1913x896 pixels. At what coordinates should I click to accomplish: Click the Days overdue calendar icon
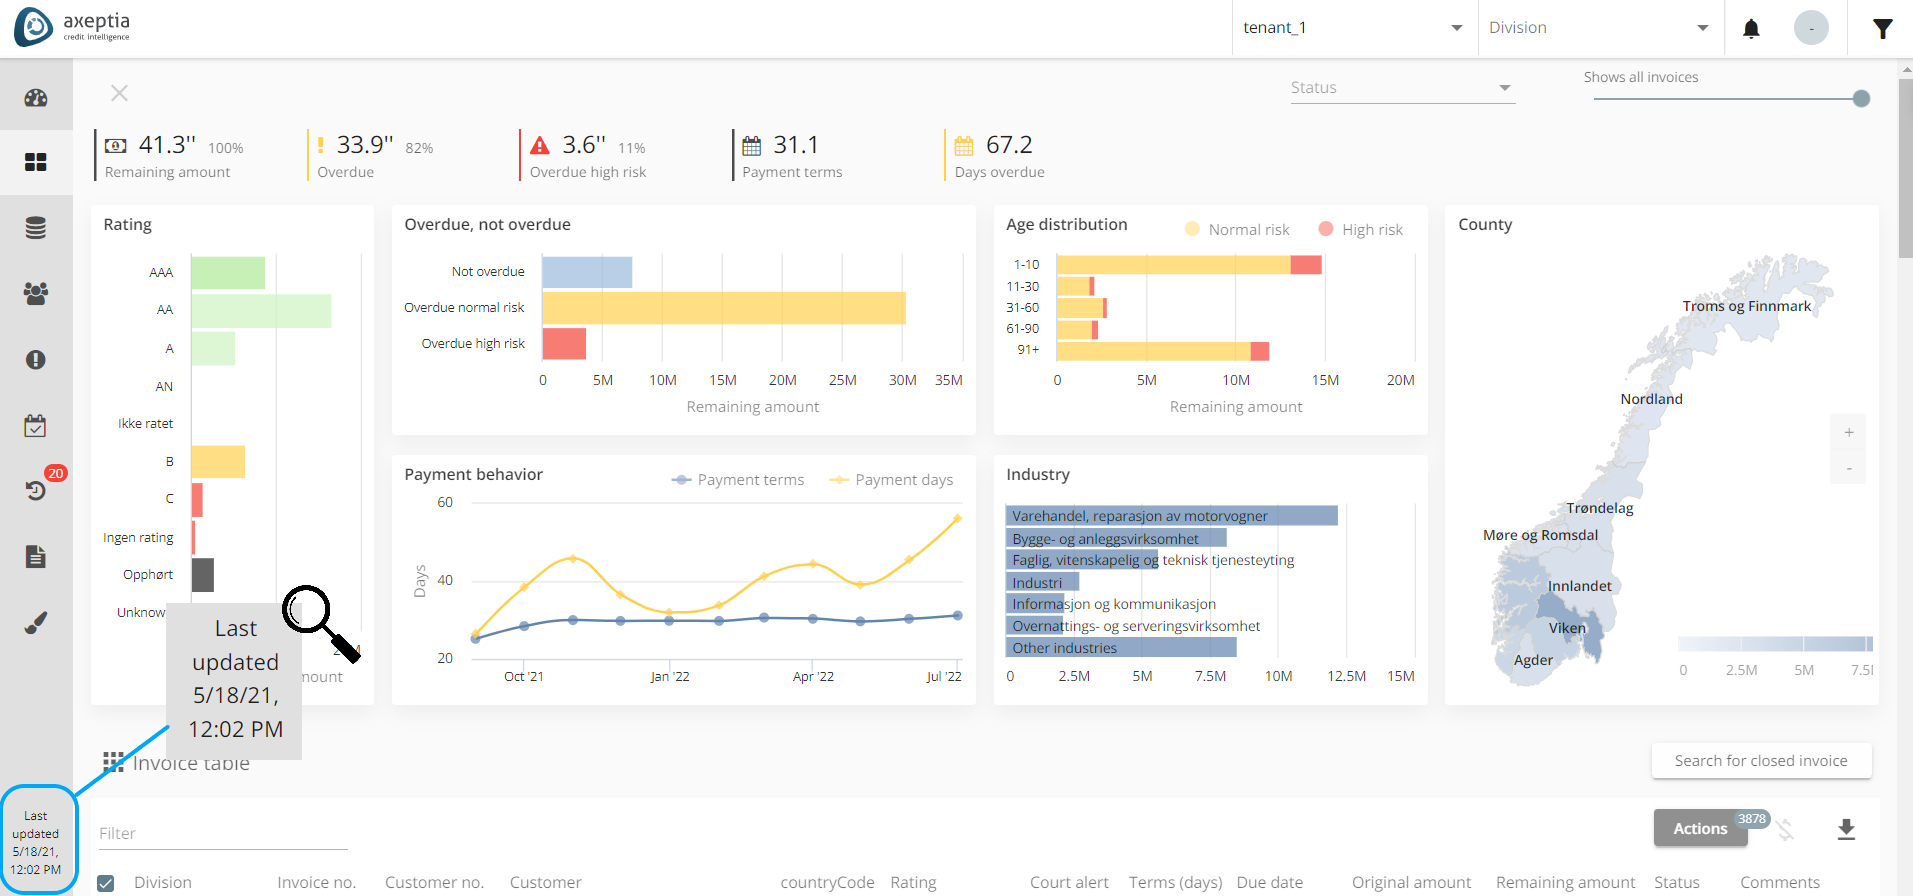click(964, 146)
